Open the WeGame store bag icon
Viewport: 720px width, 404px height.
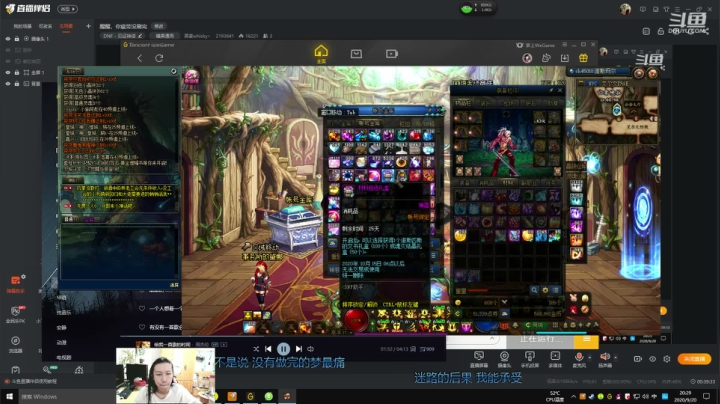pos(356,54)
